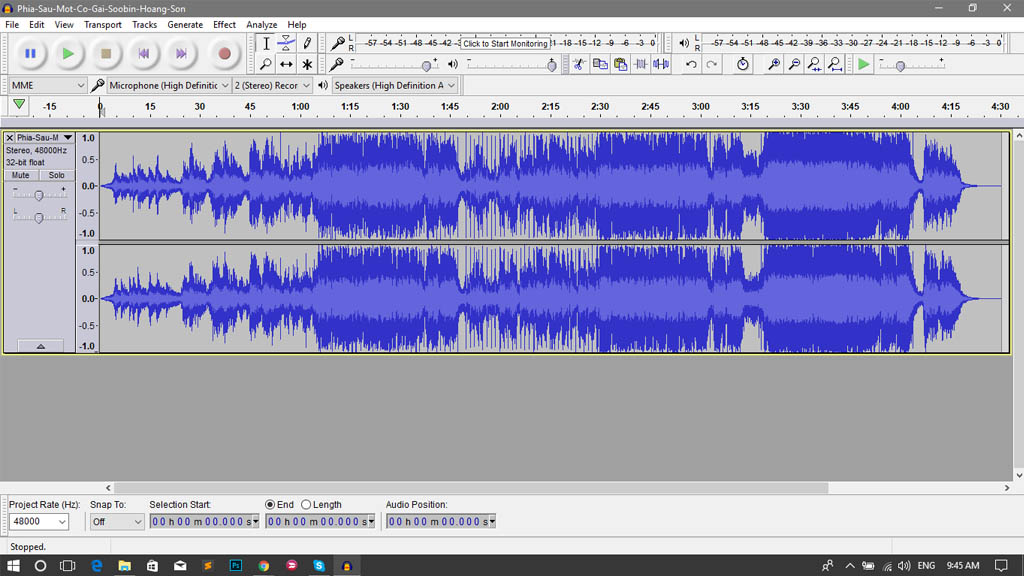Click the Trim Audio icon
This screenshot has width=1024, height=576.
point(641,64)
